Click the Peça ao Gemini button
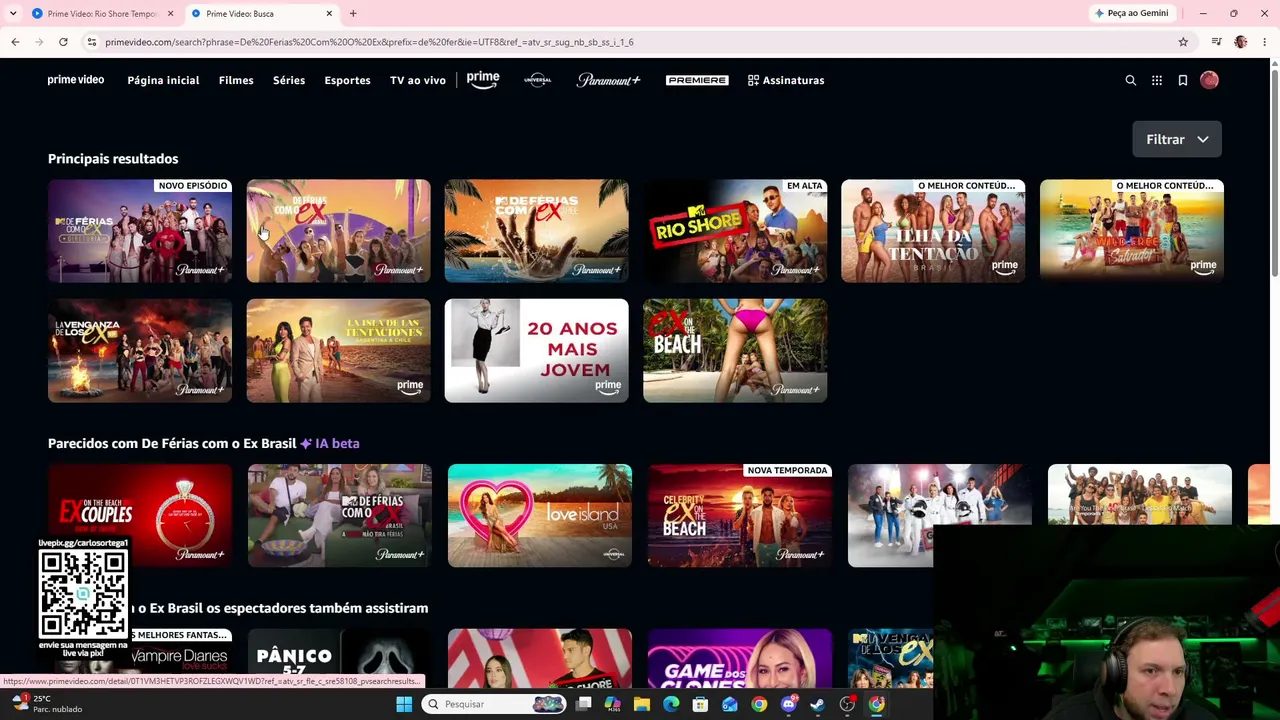 (1132, 13)
